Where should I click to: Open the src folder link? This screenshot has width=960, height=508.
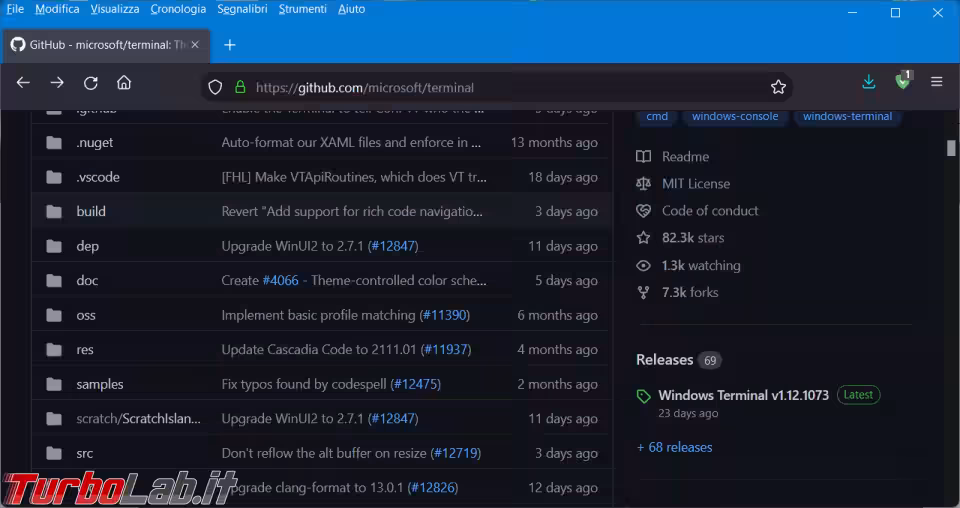click(x=84, y=454)
